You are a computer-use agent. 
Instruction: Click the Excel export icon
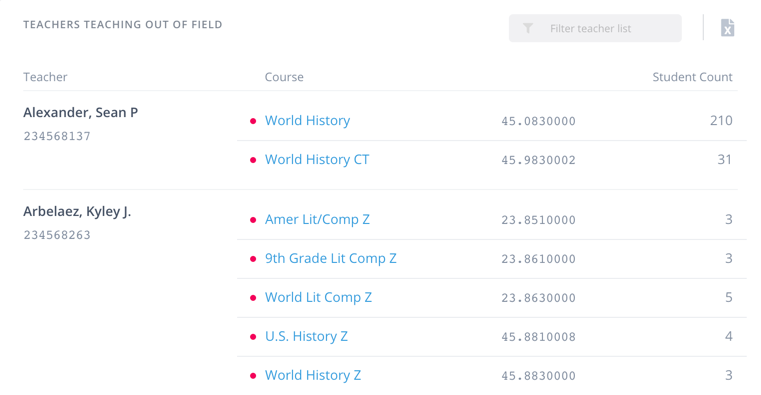[x=727, y=28]
